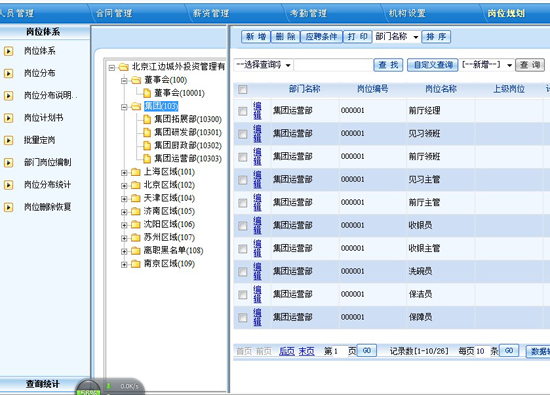Open the 考勤管理 top menu
The width and height of the screenshot is (550, 395).
coord(308,14)
